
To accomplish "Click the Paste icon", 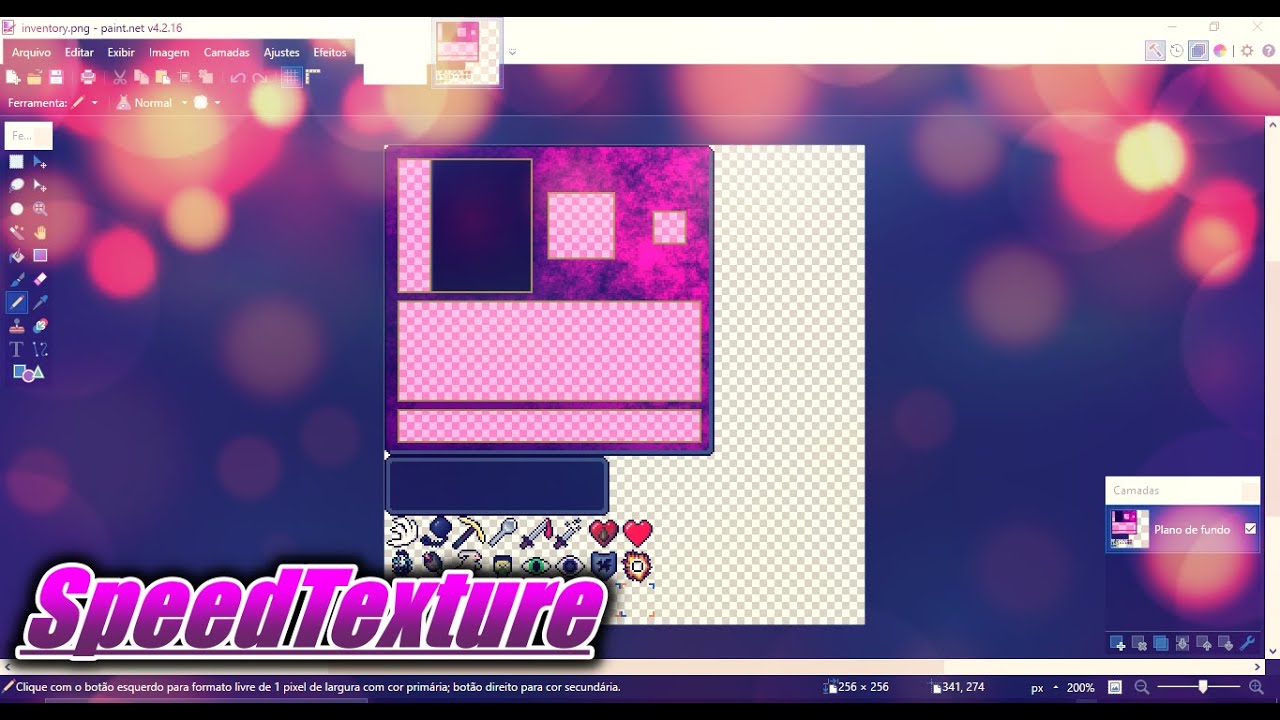I will [x=162, y=77].
